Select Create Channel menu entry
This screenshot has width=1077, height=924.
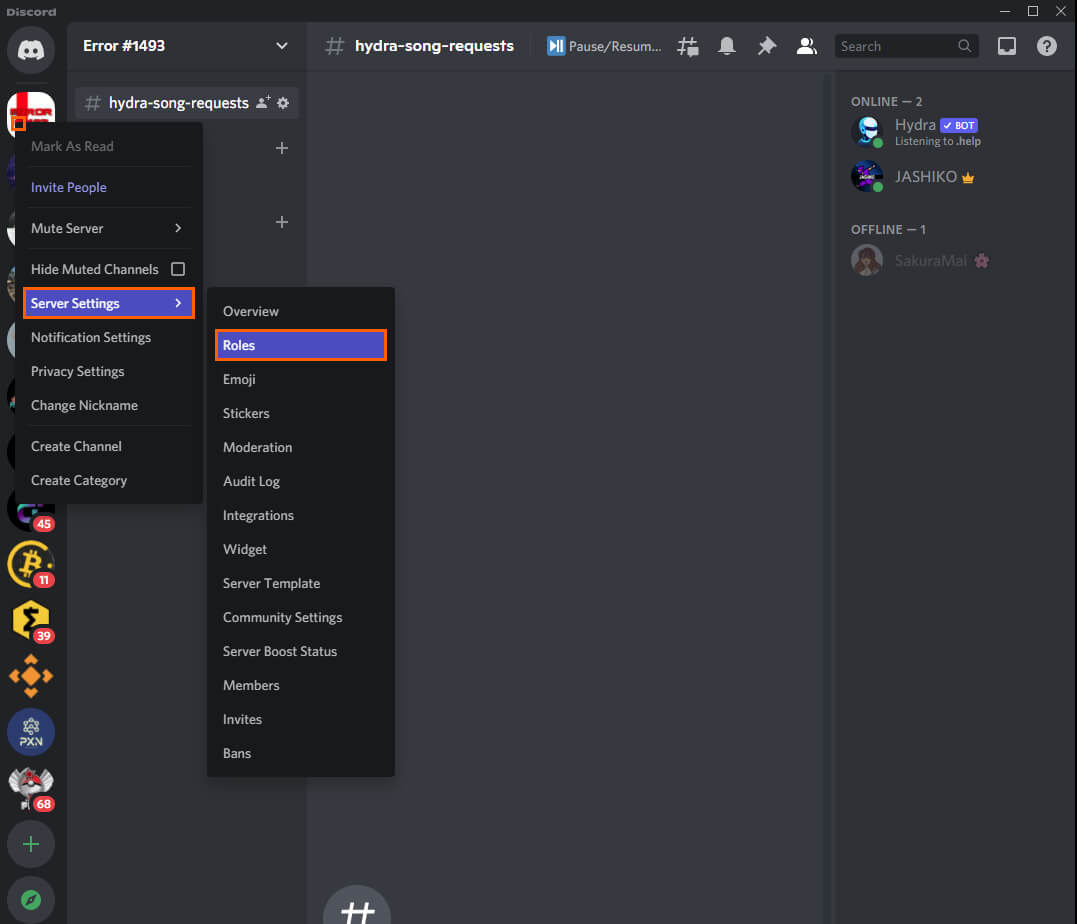pos(109,447)
